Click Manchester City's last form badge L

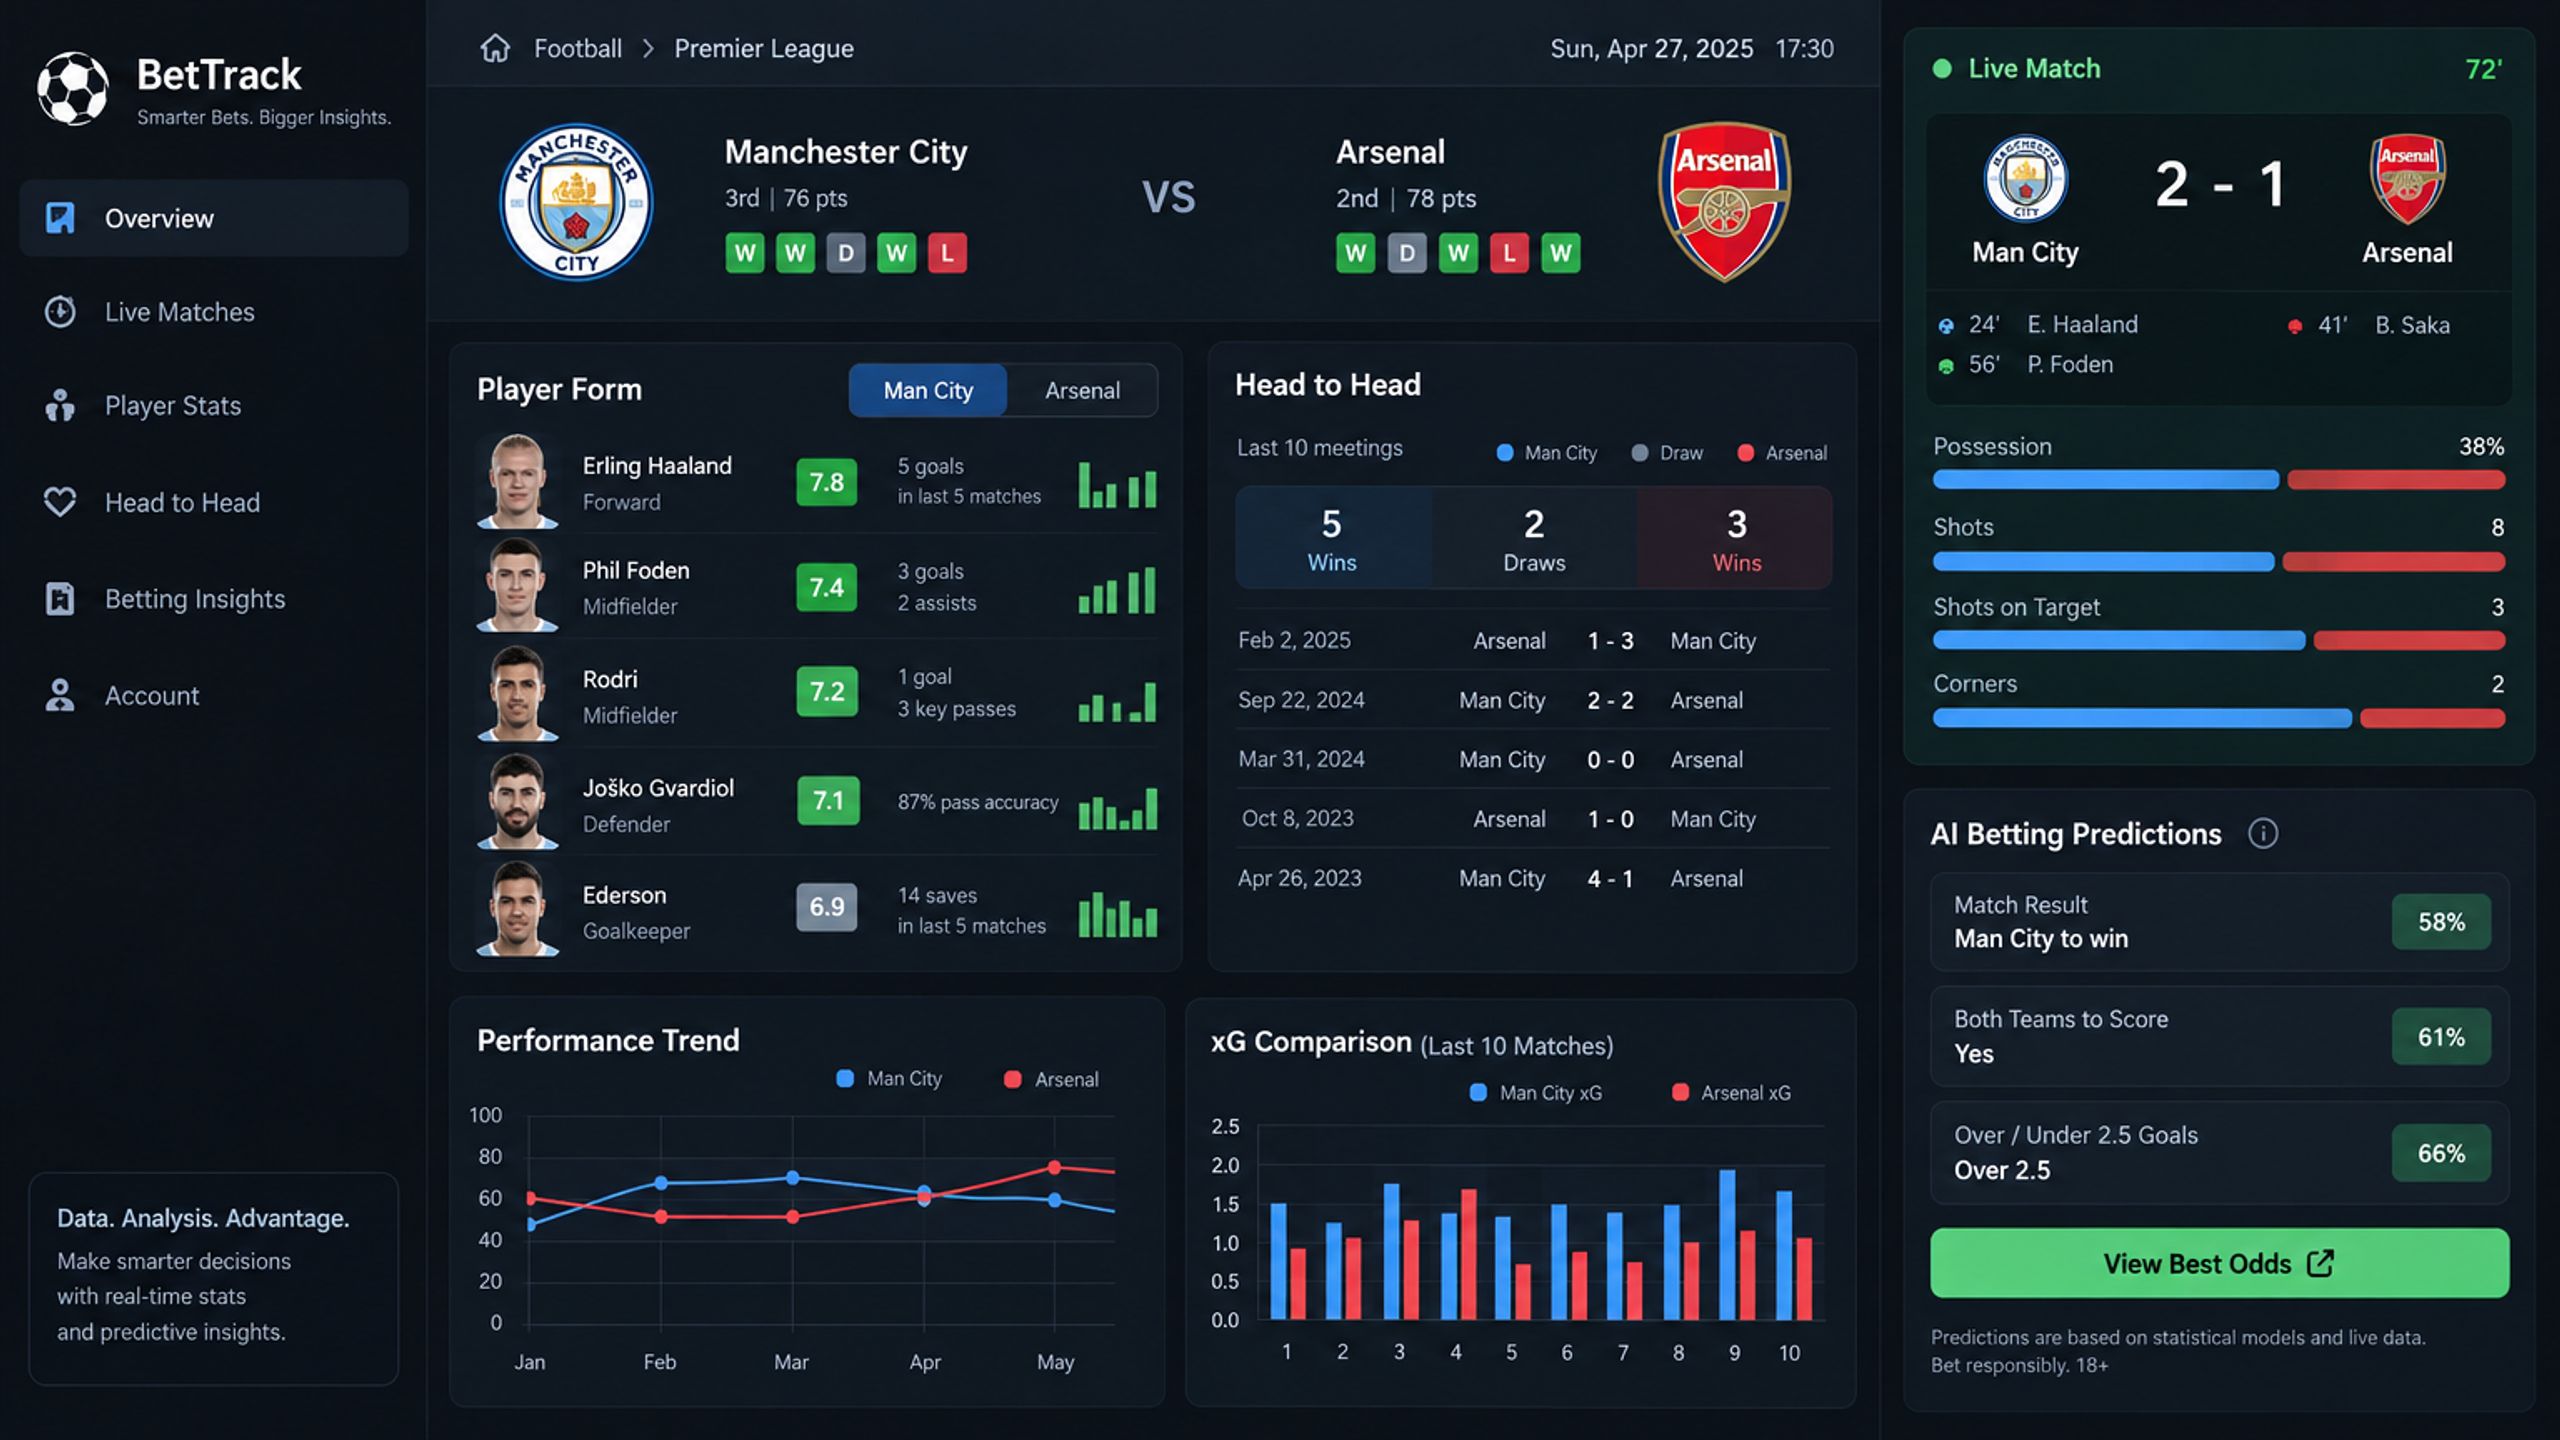pyautogui.click(x=947, y=253)
